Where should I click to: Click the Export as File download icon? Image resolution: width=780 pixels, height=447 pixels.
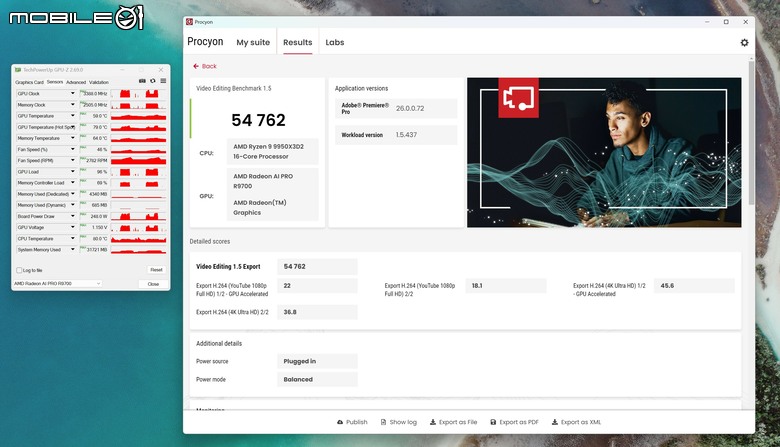(433, 422)
